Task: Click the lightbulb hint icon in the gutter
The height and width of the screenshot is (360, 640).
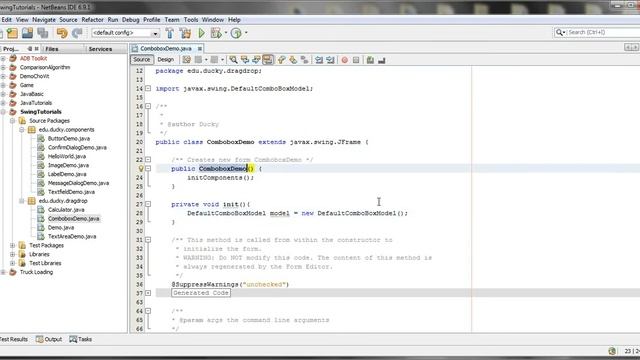Action: (x=141, y=169)
